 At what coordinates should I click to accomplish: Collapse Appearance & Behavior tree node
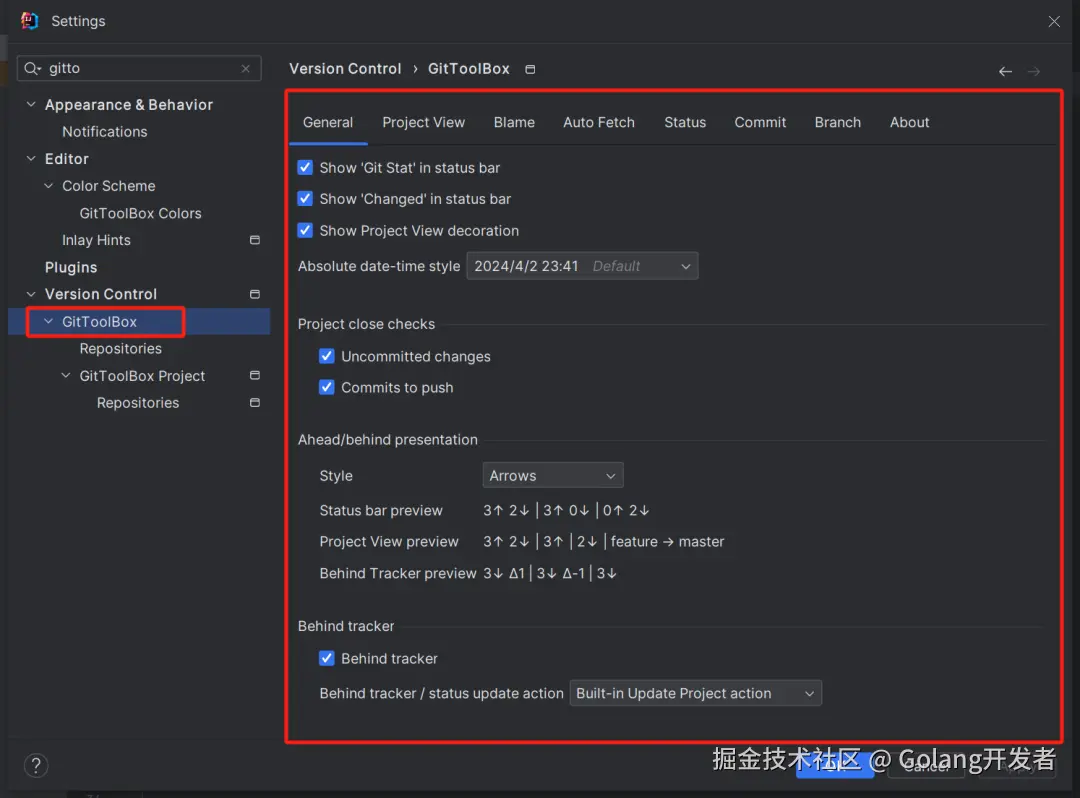coord(31,105)
